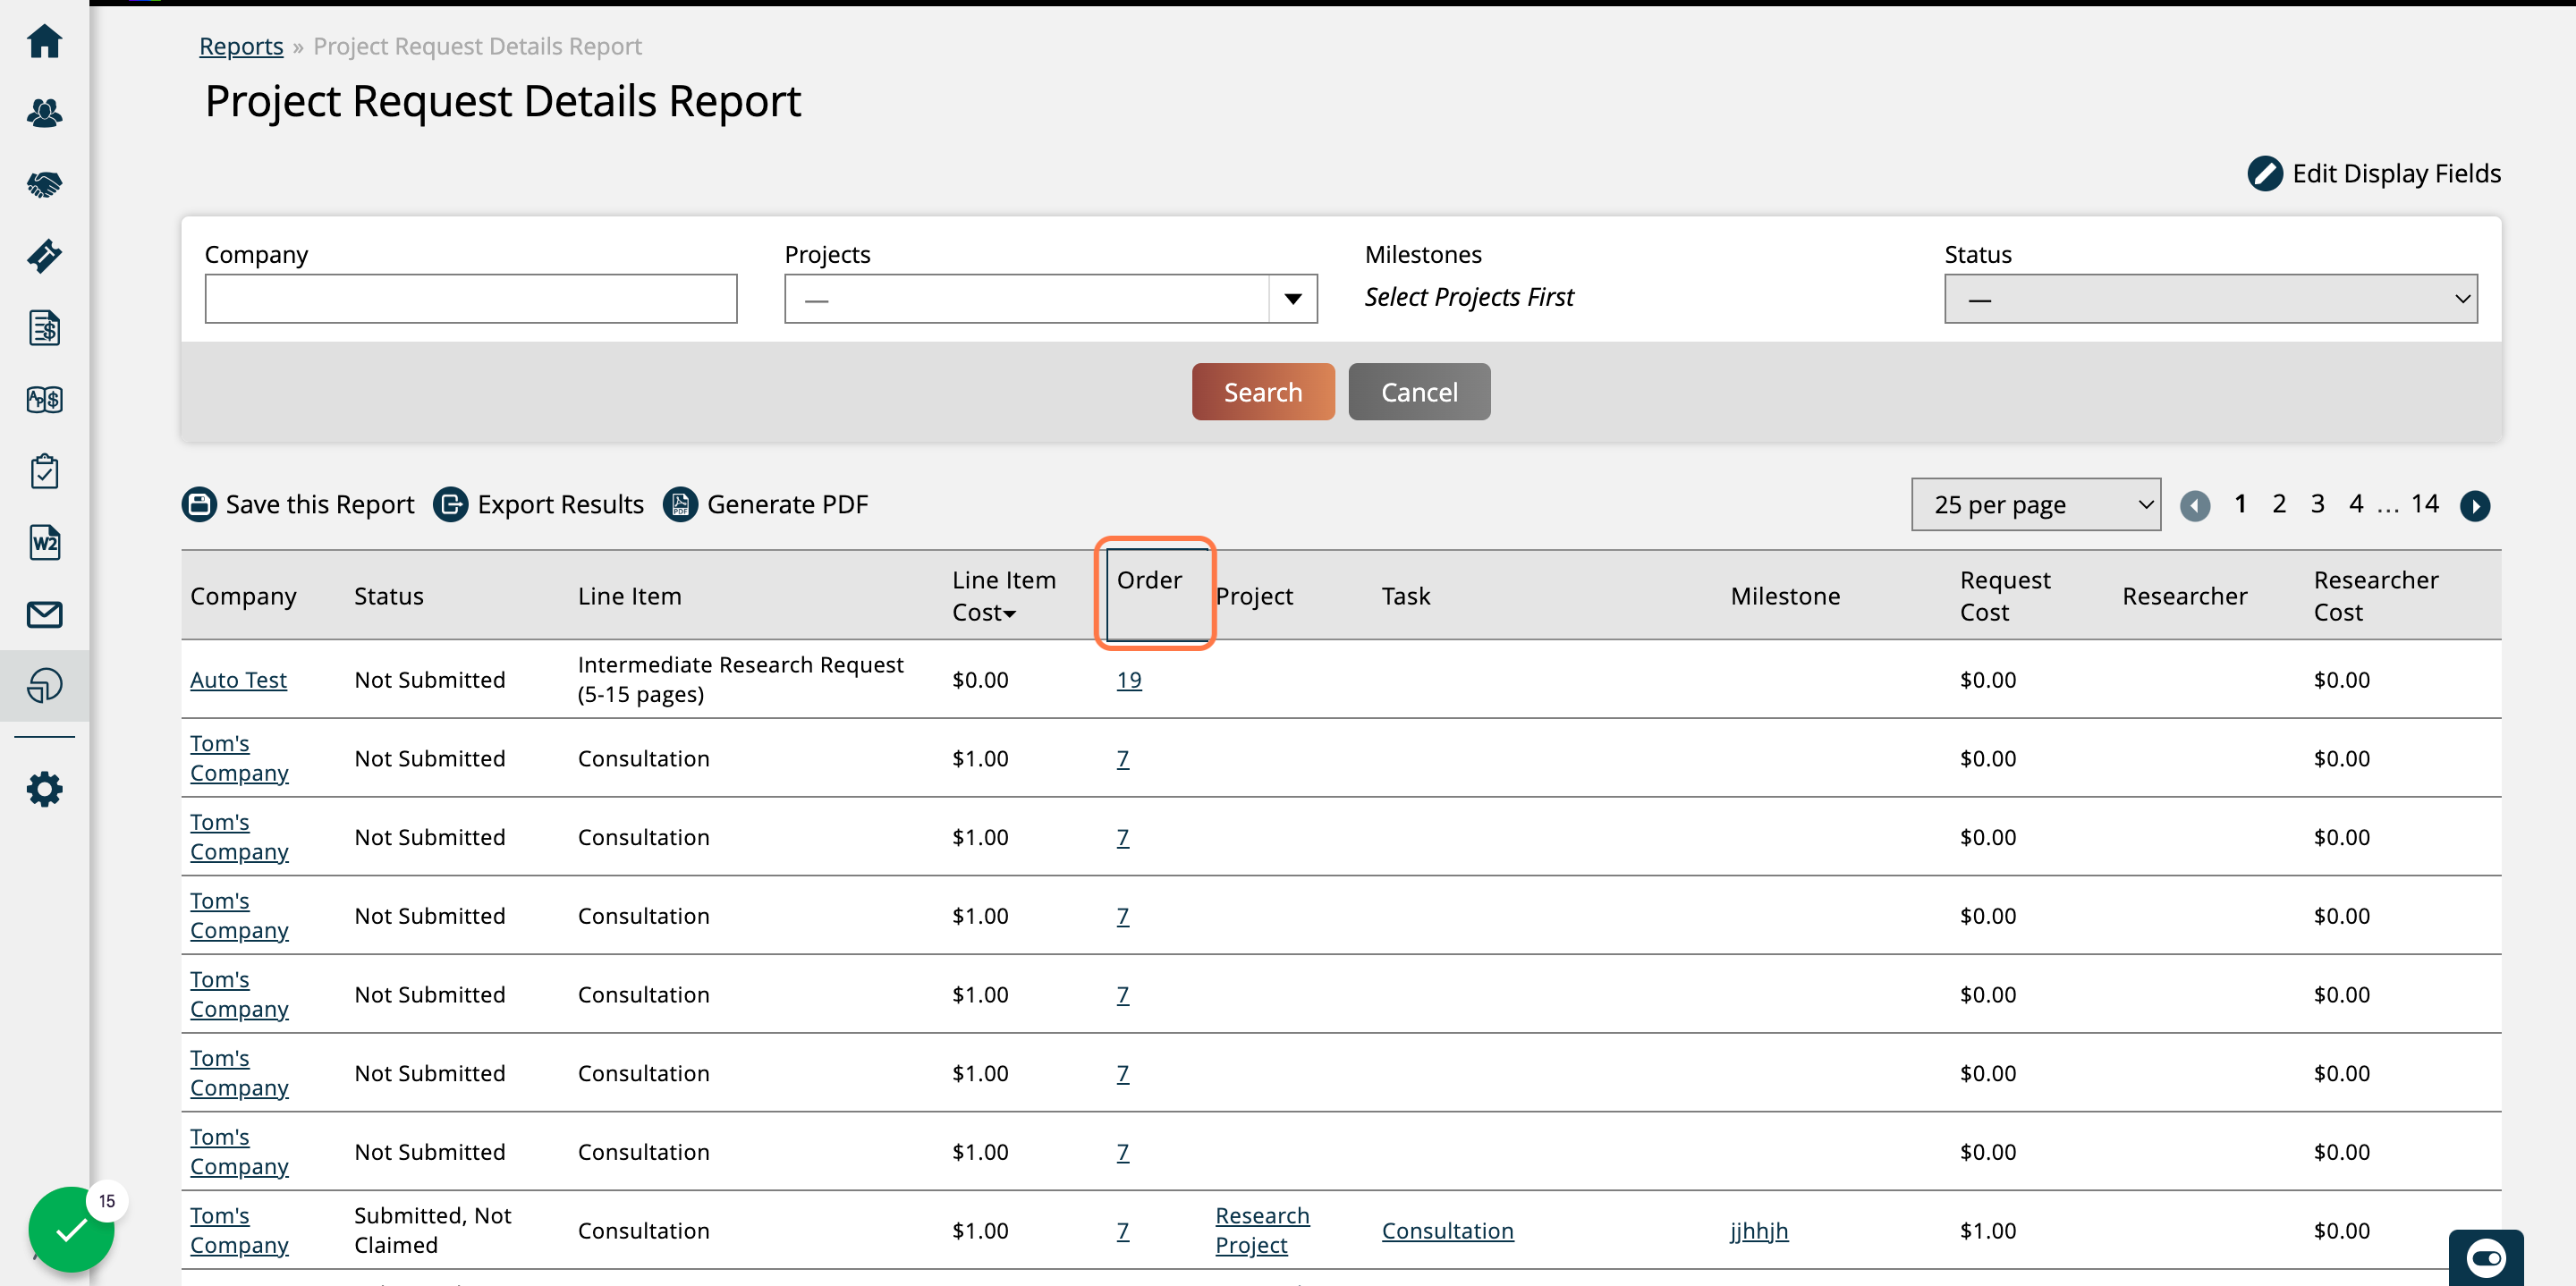Open the Mail envelope icon
Image resolution: width=2576 pixels, height=1286 pixels.
point(44,614)
